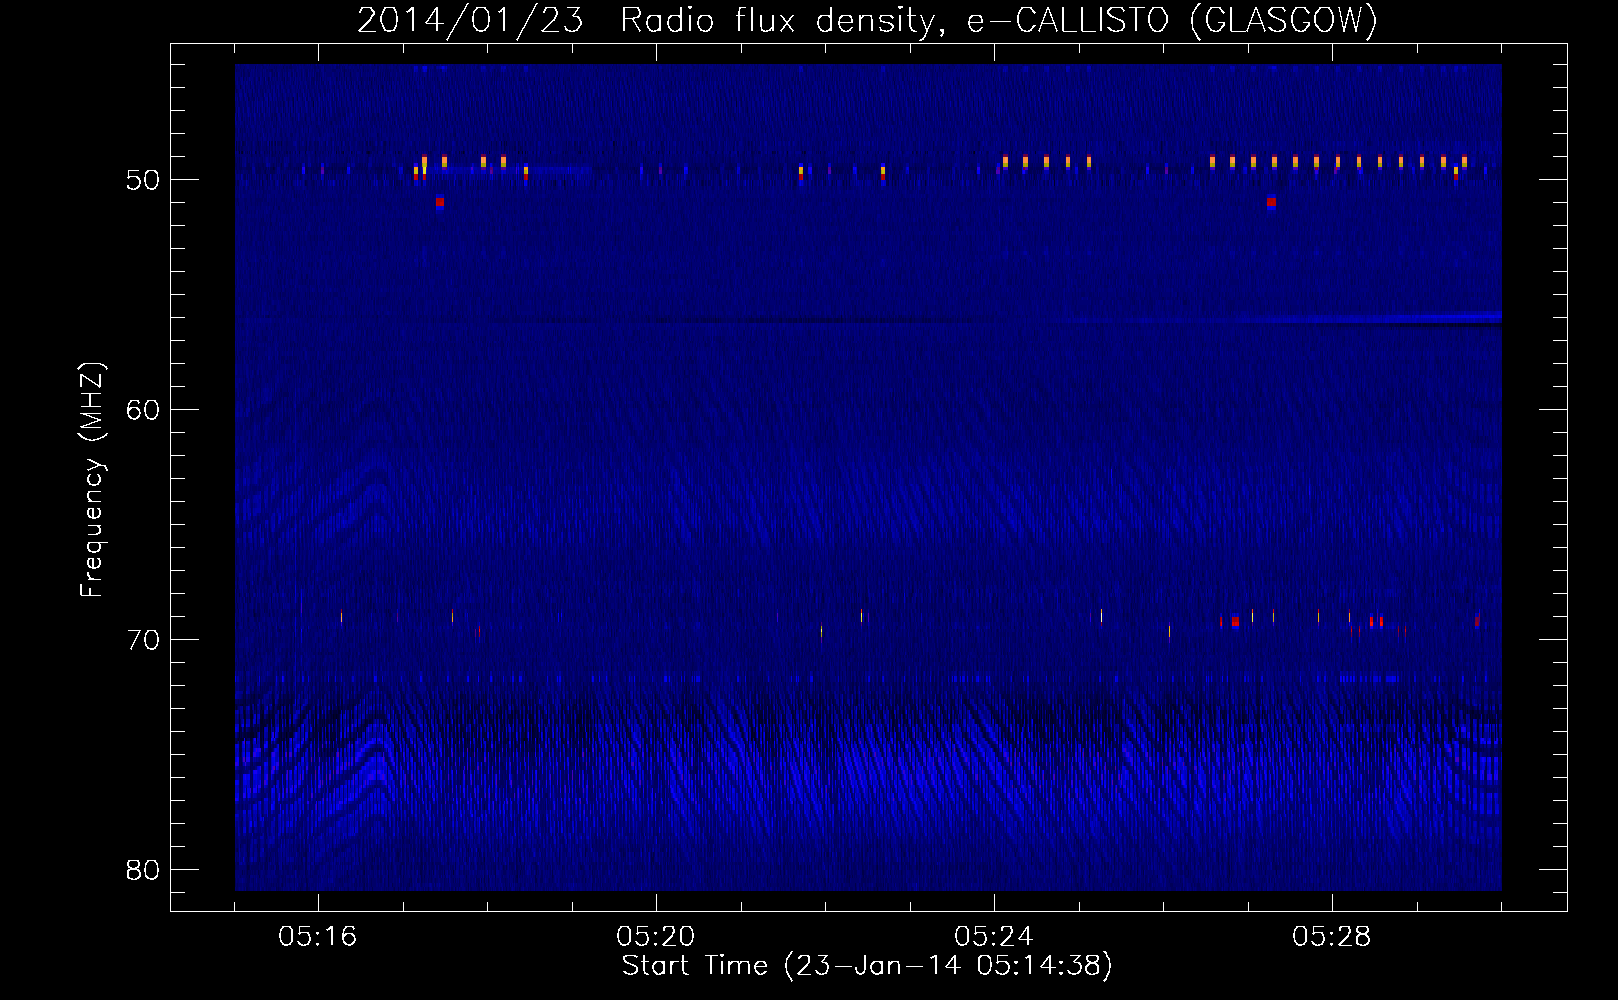Viewport: 1618px width, 1000px height.
Task: Click the 05:20 time tick label
Action: (656, 937)
